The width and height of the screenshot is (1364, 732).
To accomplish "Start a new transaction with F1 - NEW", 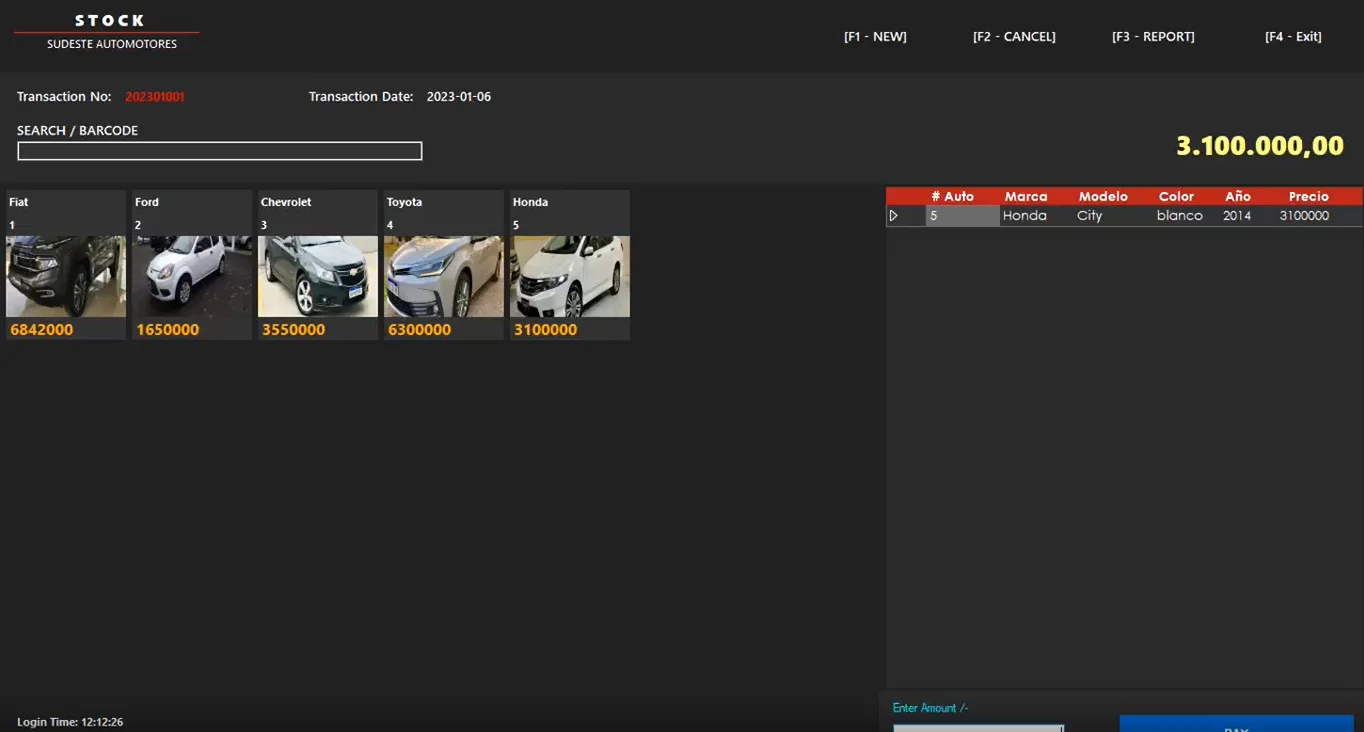I will [875, 37].
